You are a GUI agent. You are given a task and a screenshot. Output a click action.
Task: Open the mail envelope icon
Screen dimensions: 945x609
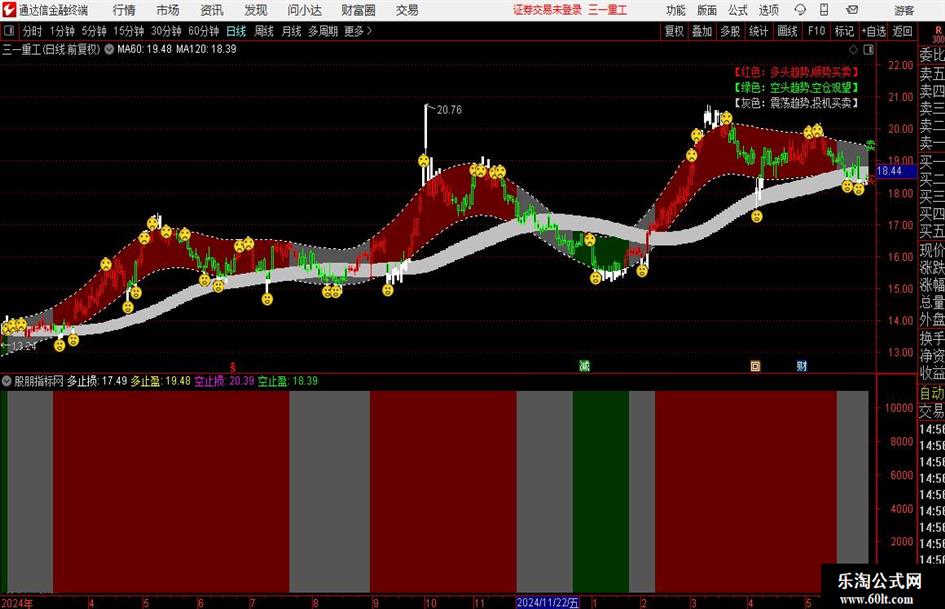pos(852,10)
